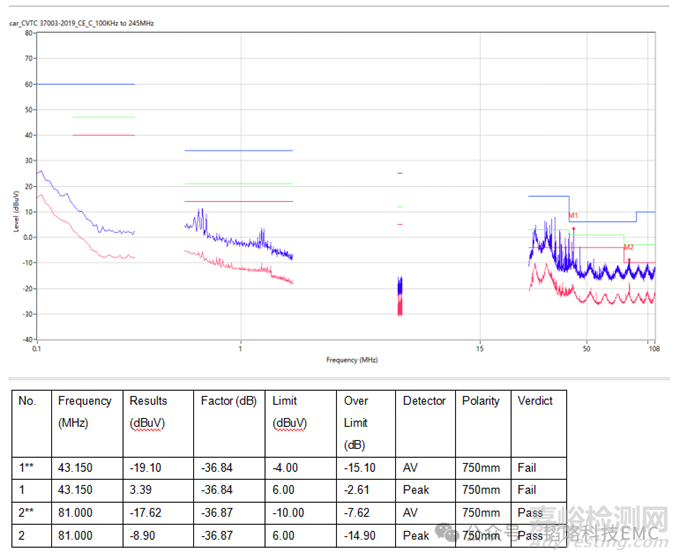This screenshot has width=680, height=560.
Task: Click the result value -19.10 cell
Action: pyautogui.click(x=146, y=467)
